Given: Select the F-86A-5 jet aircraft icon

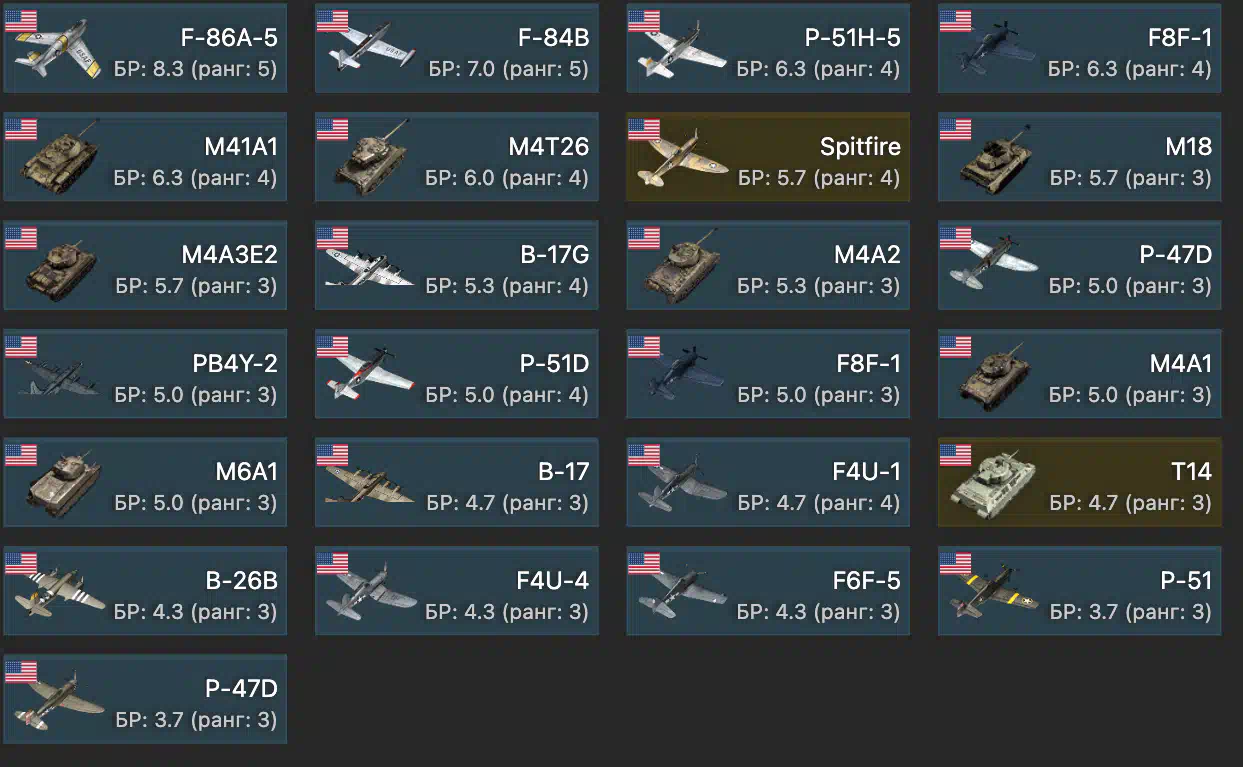Looking at the screenshot, I should pyautogui.click(x=58, y=57).
